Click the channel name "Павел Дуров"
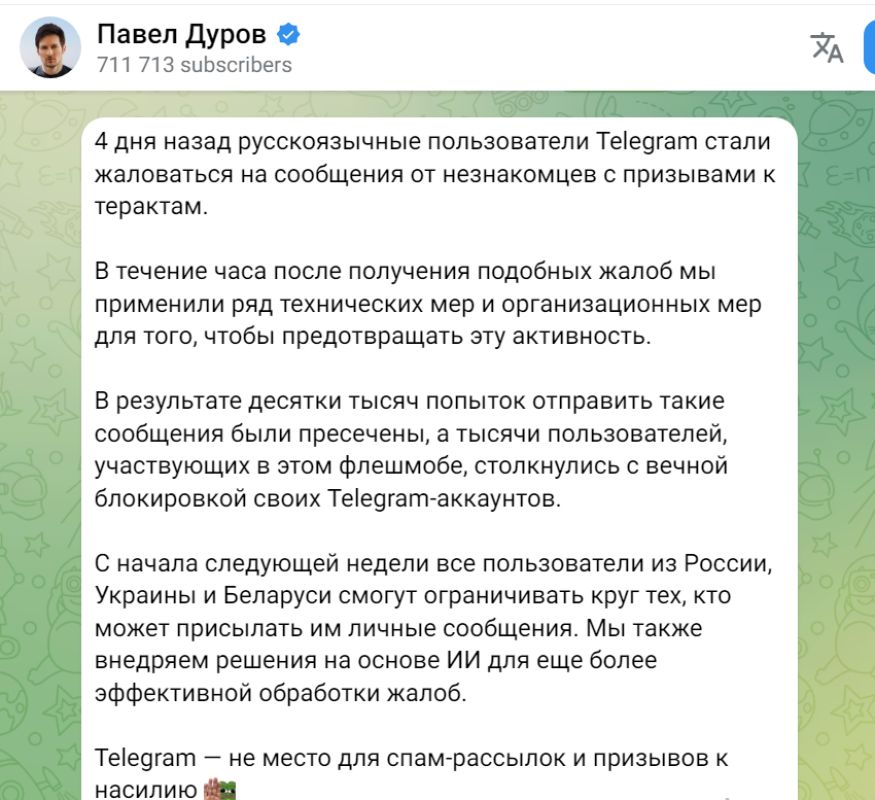Viewport: 875px width, 800px height. [x=181, y=35]
